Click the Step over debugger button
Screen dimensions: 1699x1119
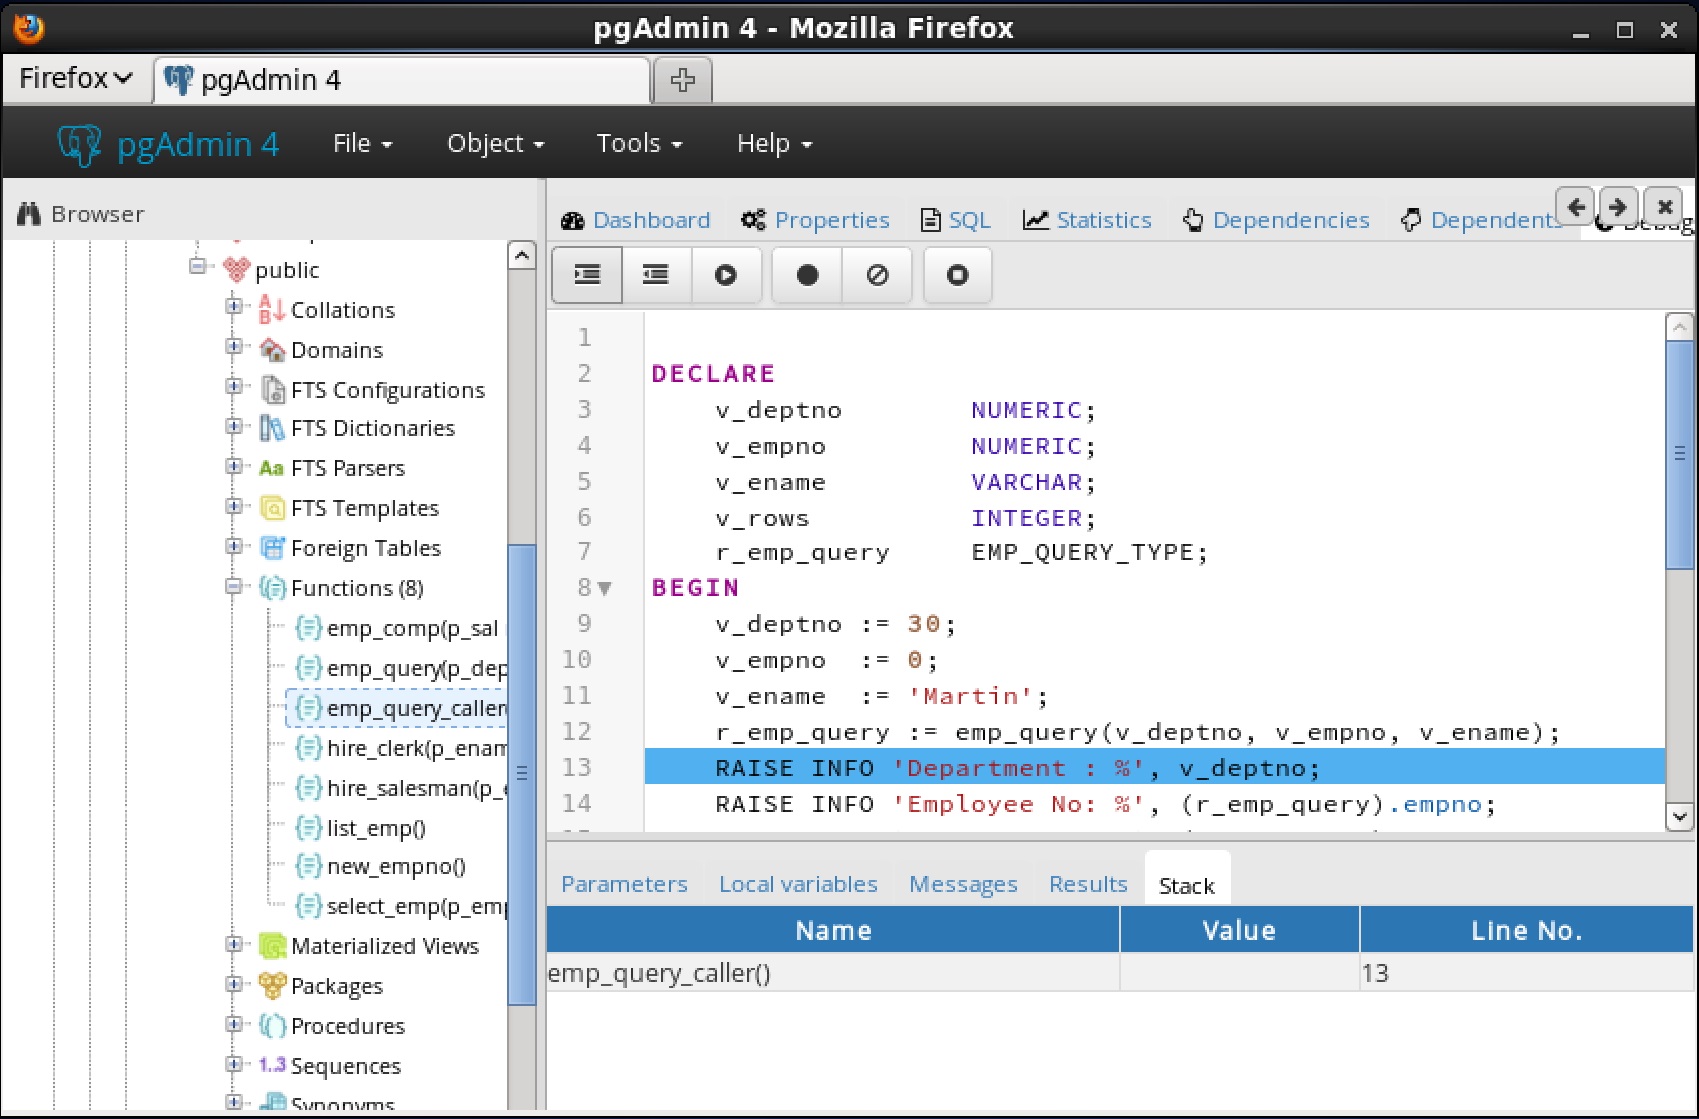coord(656,275)
